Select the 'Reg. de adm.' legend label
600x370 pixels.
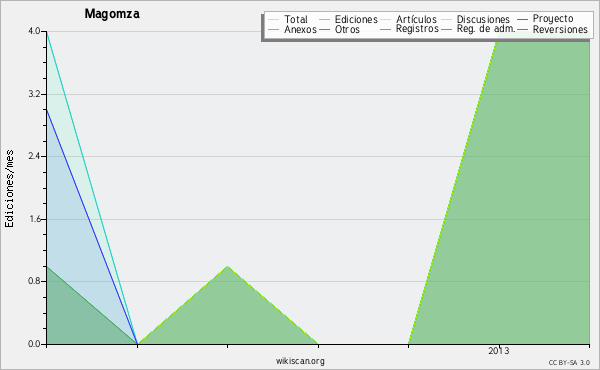pos(486,29)
